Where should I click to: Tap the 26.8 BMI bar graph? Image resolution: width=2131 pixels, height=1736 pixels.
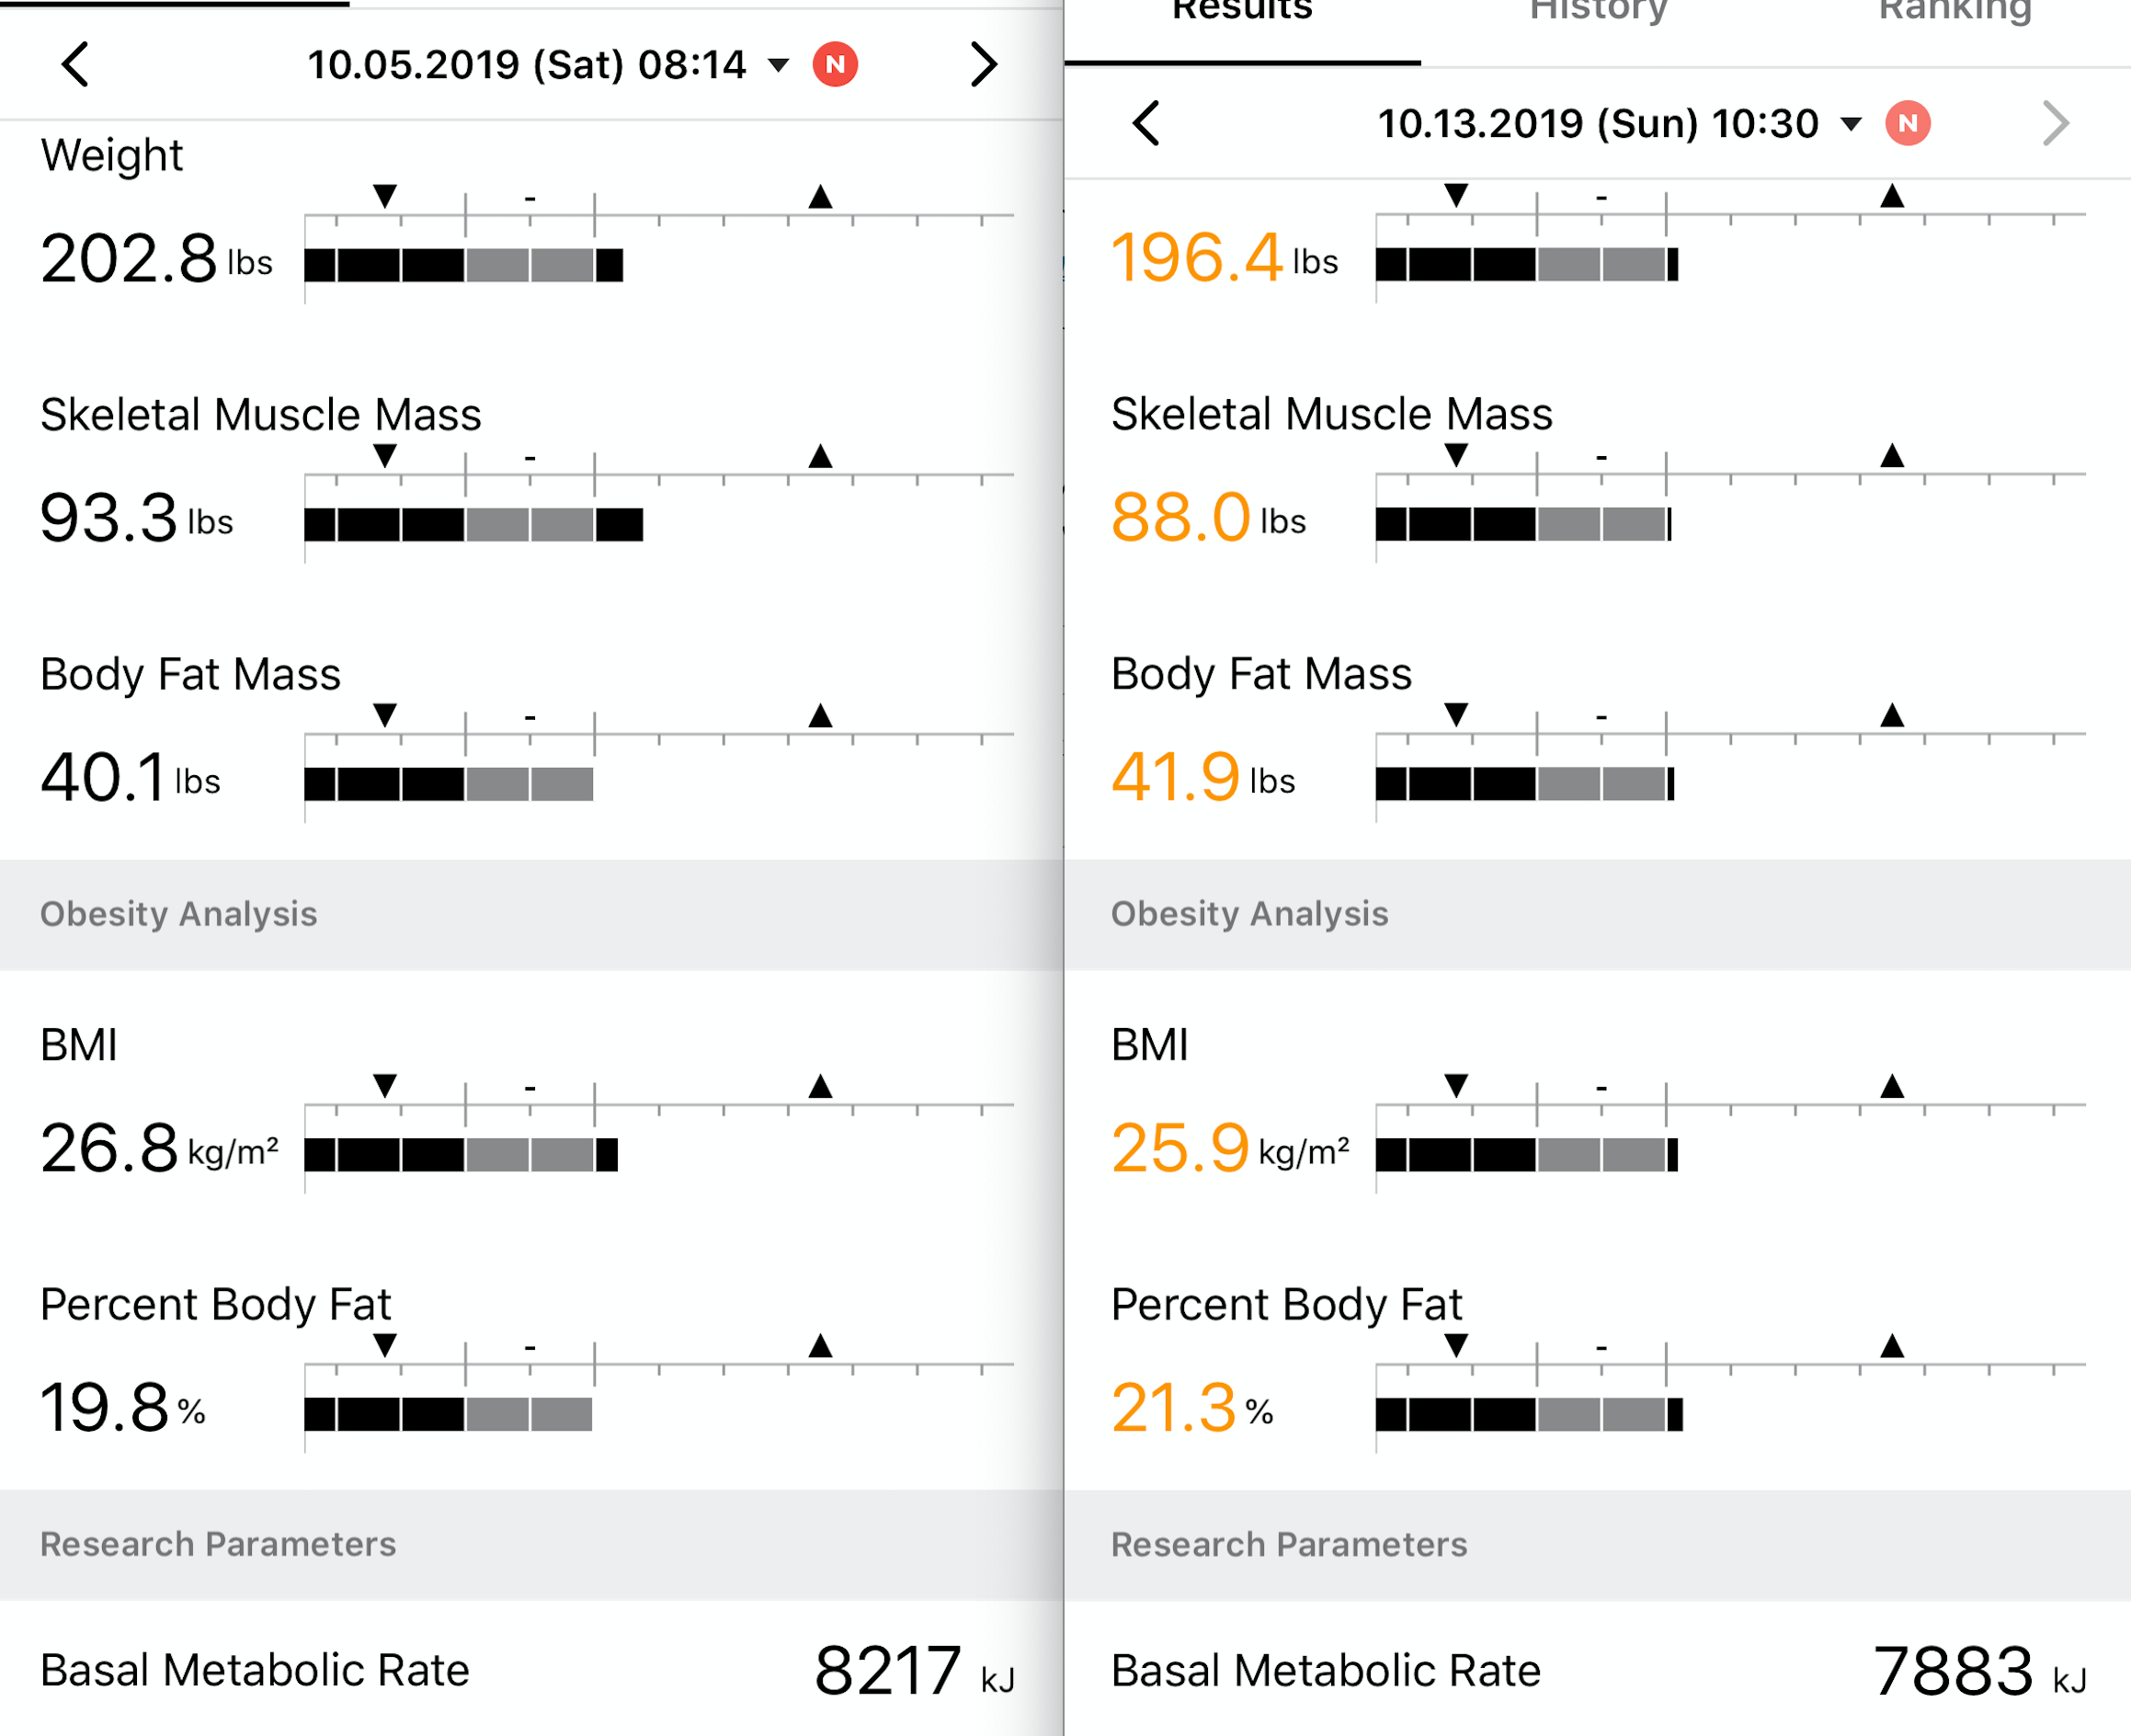(x=461, y=1155)
